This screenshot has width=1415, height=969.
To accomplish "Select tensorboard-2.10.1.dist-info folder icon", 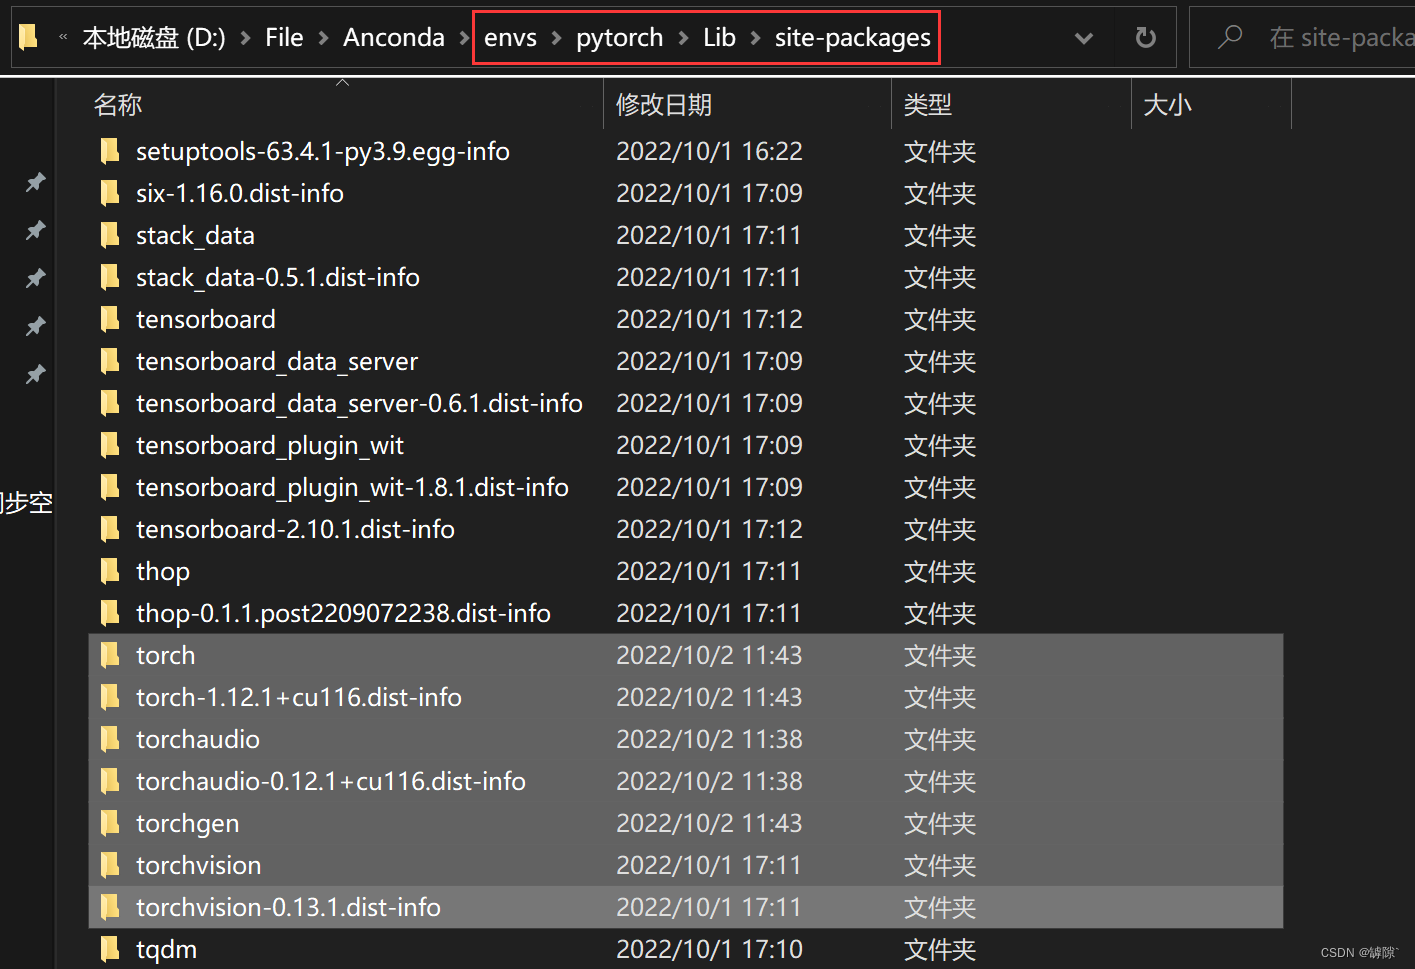I will tap(110, 529).
